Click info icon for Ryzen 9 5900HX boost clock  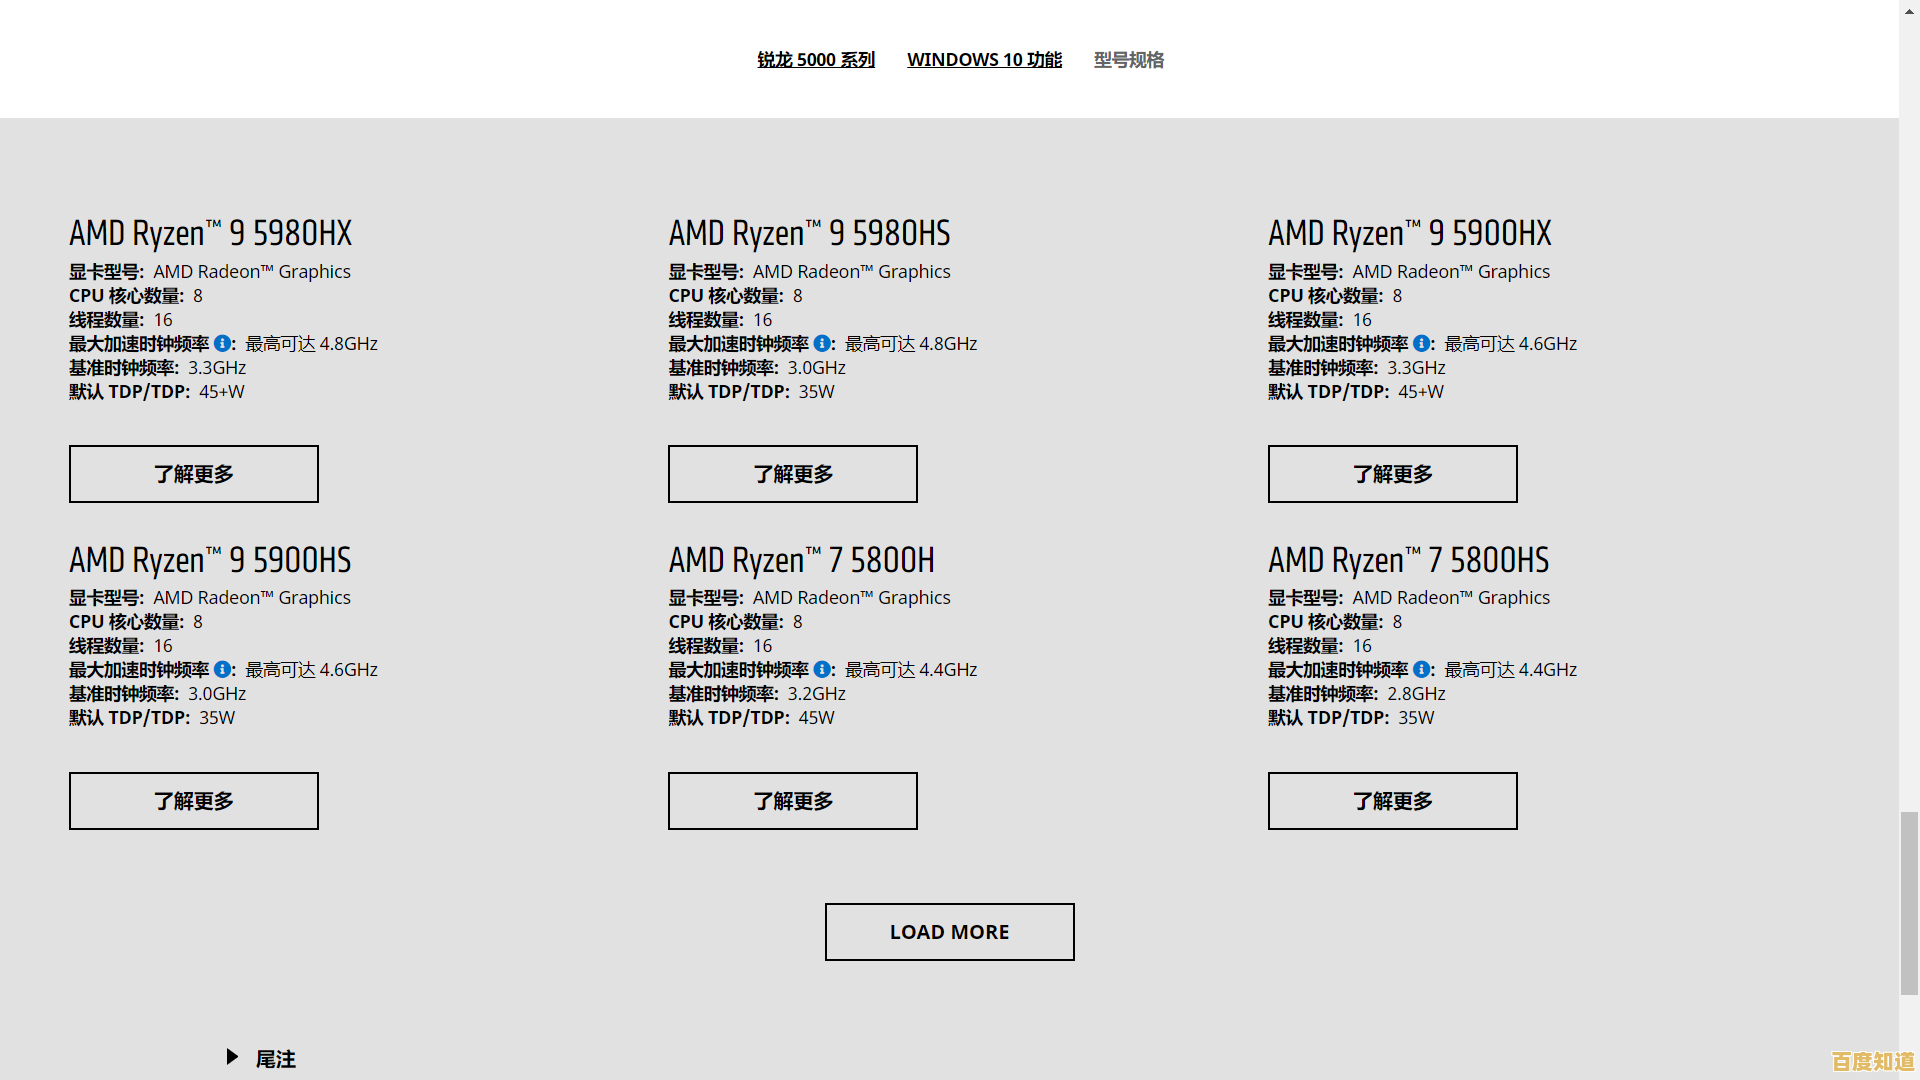[1421, 343]
